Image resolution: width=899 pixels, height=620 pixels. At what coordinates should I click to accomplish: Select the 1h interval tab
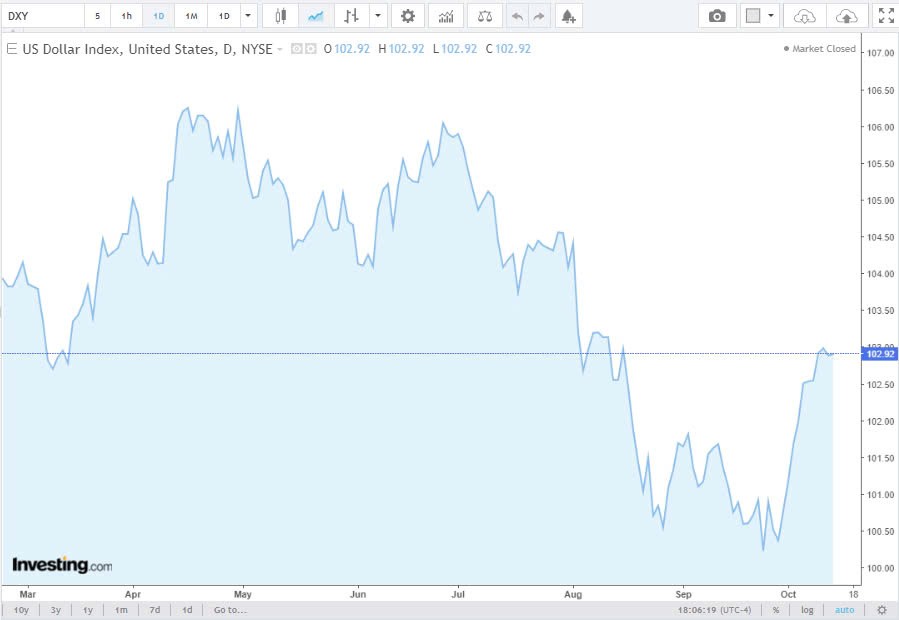coord(127,15)
